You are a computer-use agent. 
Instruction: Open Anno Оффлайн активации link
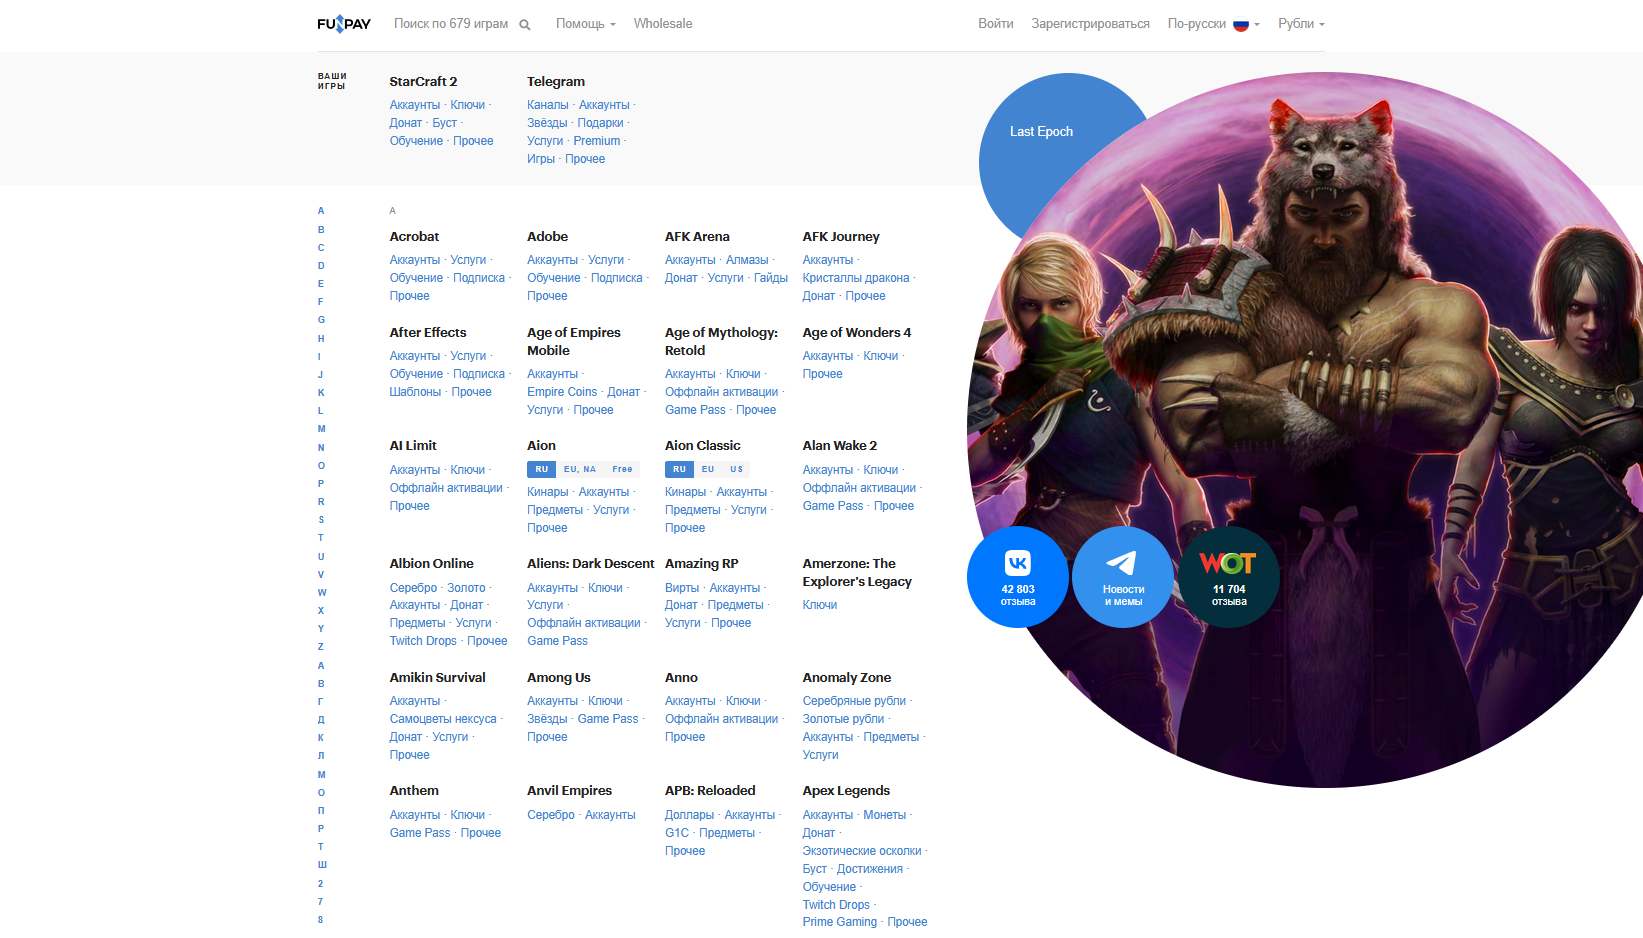[721, 719]
